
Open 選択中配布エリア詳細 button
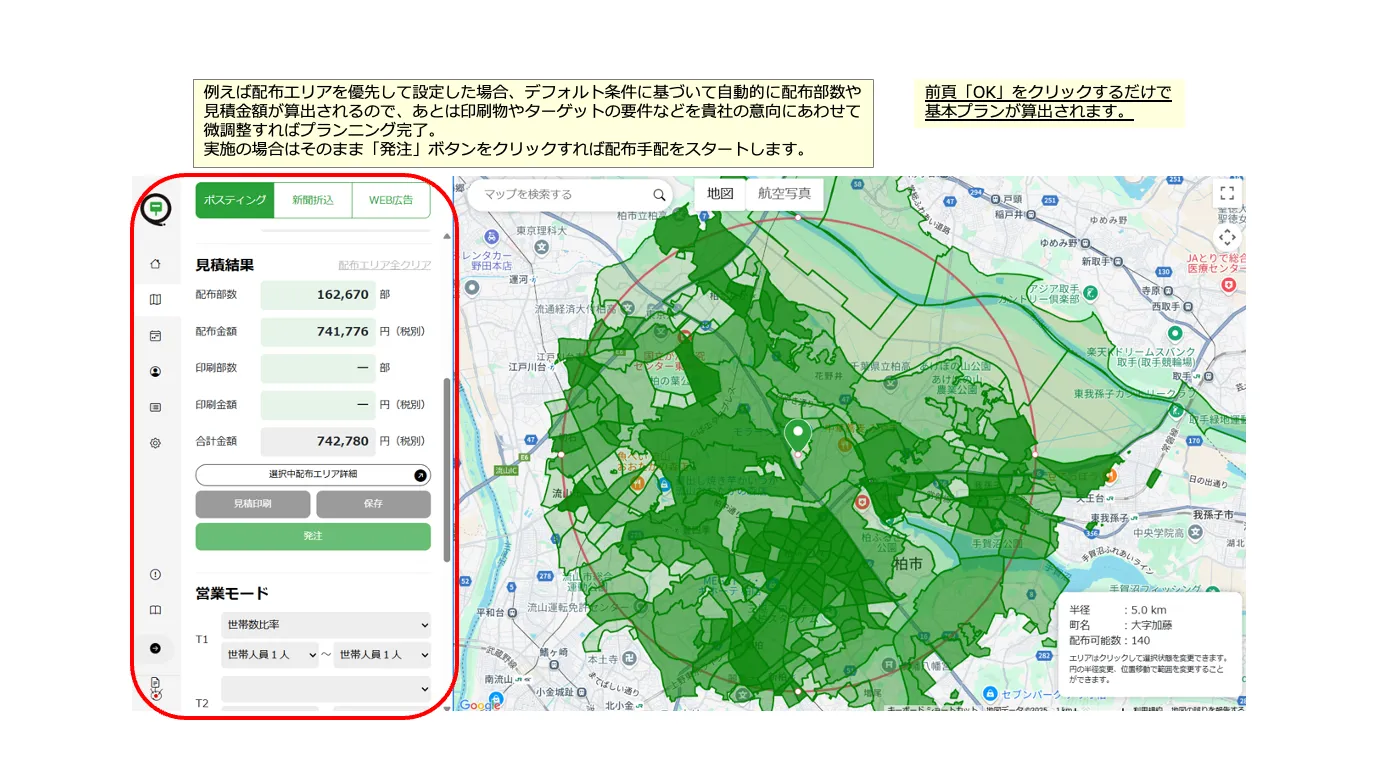coord(313,475)
